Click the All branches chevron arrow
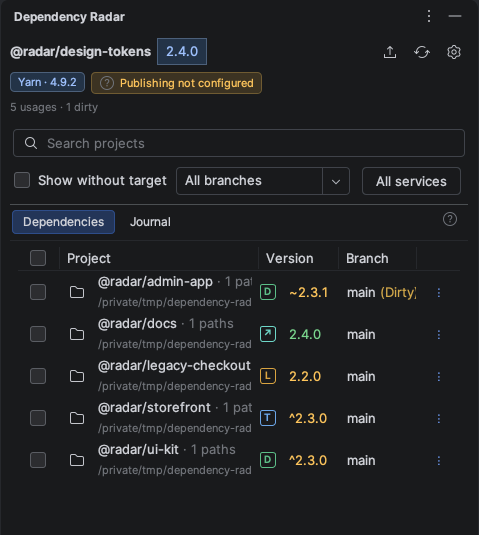The width and height of the screenshot is (479, 535). pyautogui.click(x=336, y=181)
